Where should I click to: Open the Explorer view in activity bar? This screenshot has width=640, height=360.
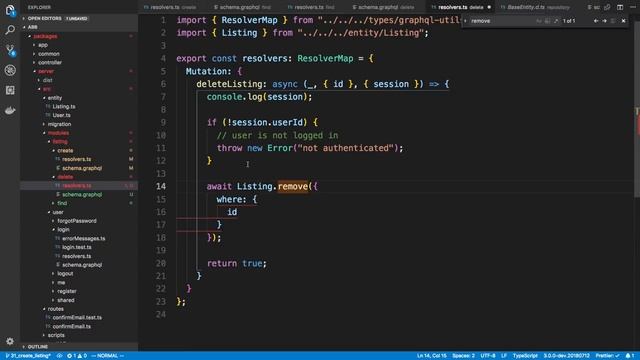click(x=10, y=9)
